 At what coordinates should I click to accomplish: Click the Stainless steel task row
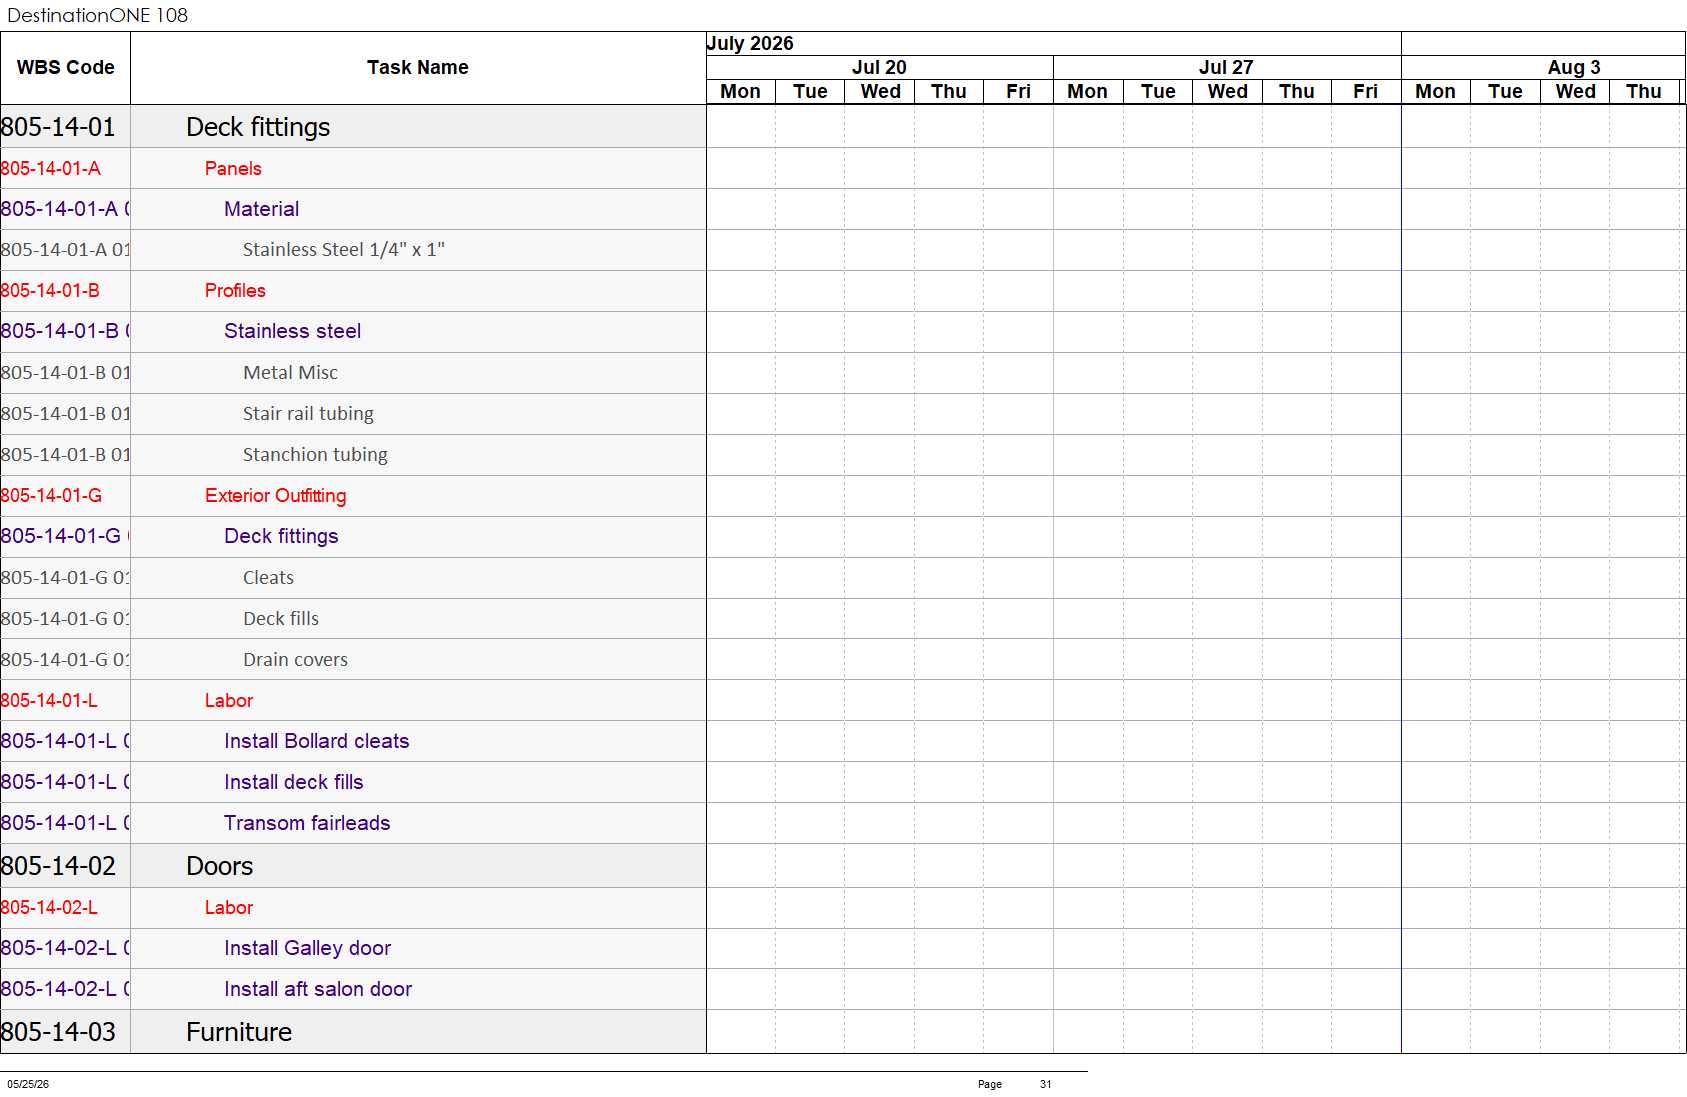point(292,331)
